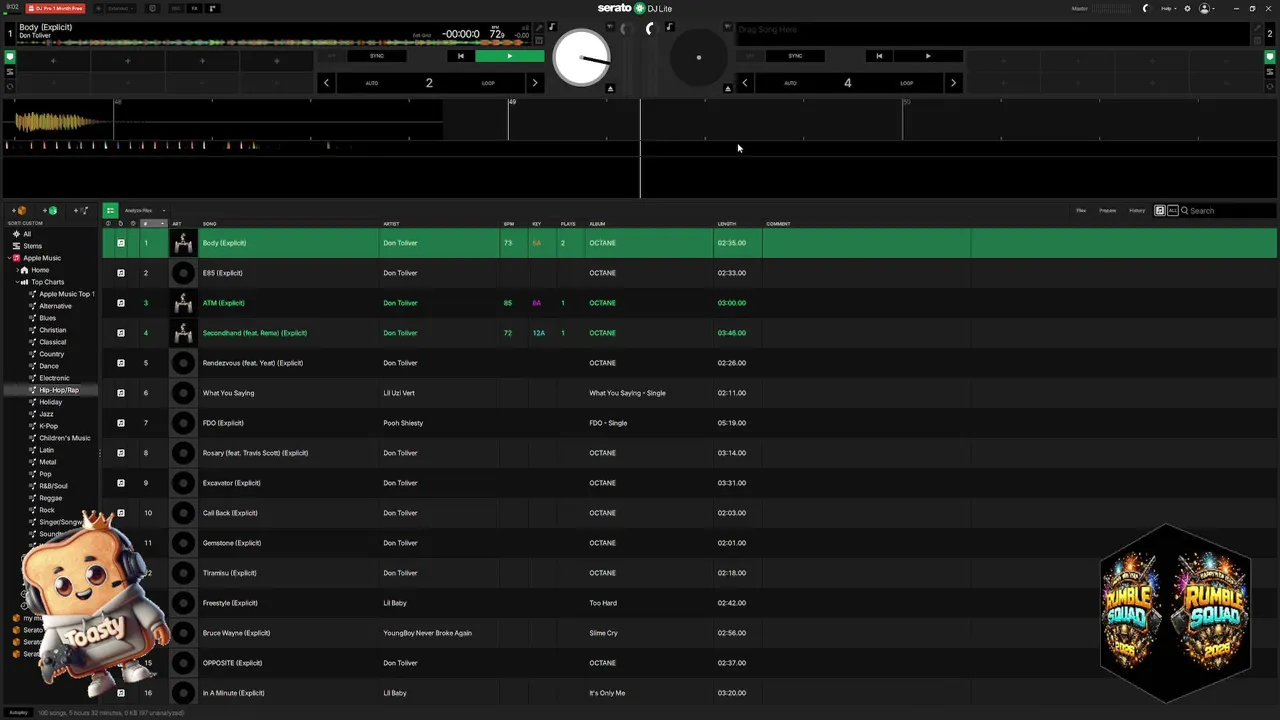The width and height of the screenshot is (1280, 720).
Task: Open the Extended view mode dropdown
Action: coord(120,8)
